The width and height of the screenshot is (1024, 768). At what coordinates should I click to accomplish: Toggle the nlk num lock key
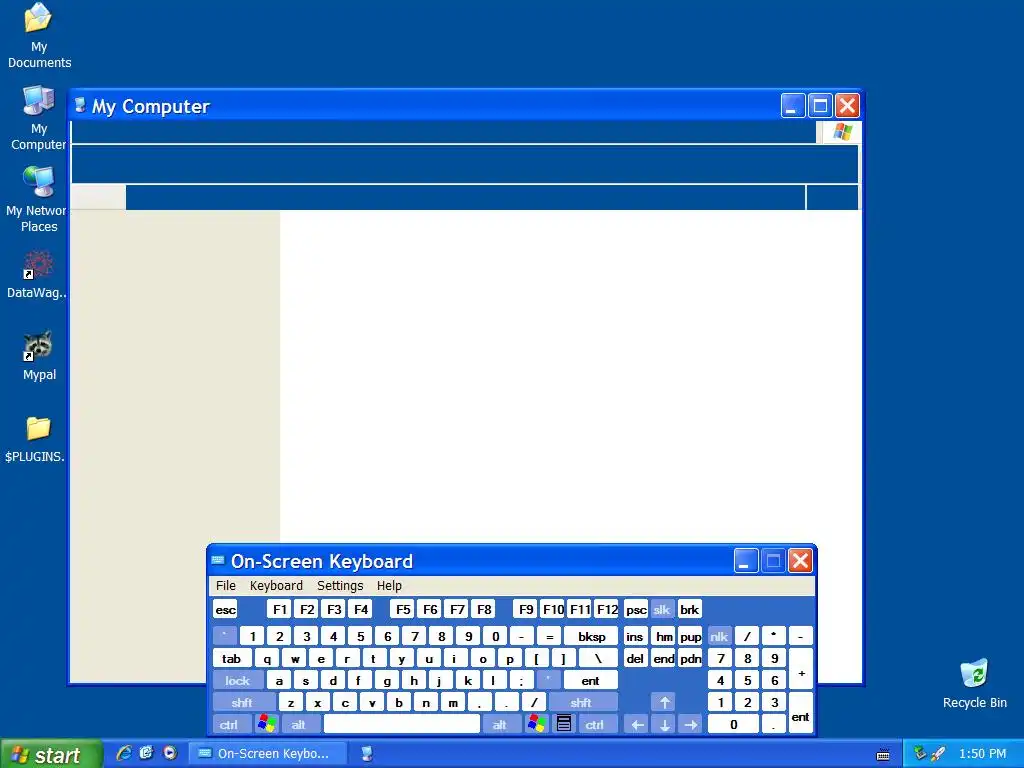(719, 636)
